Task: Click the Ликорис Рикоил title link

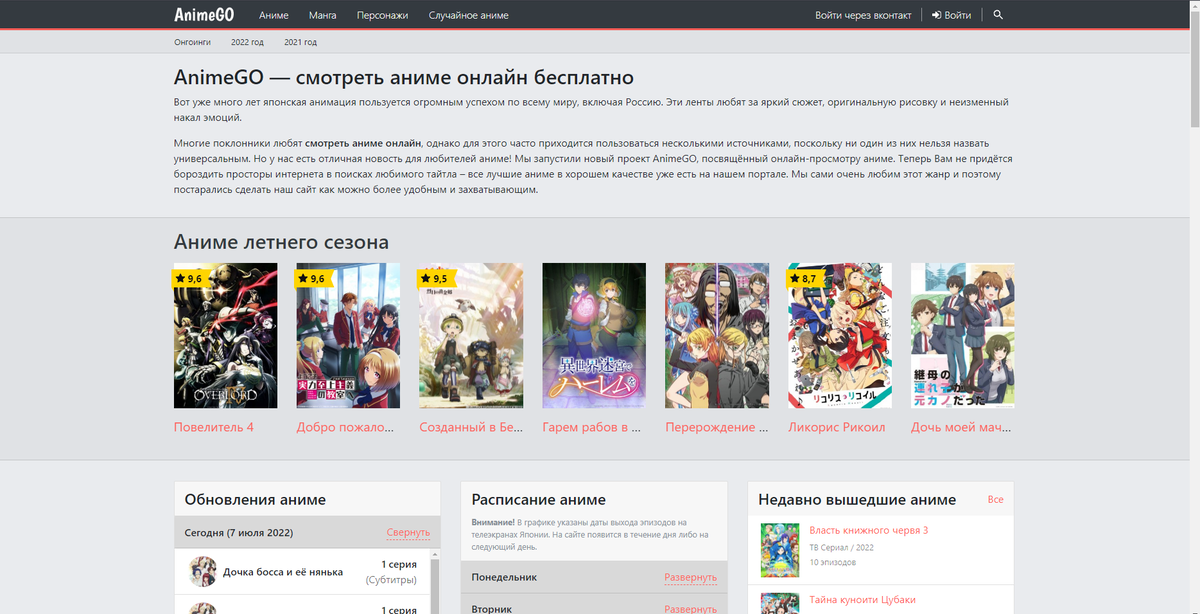Action: [837, 427]
